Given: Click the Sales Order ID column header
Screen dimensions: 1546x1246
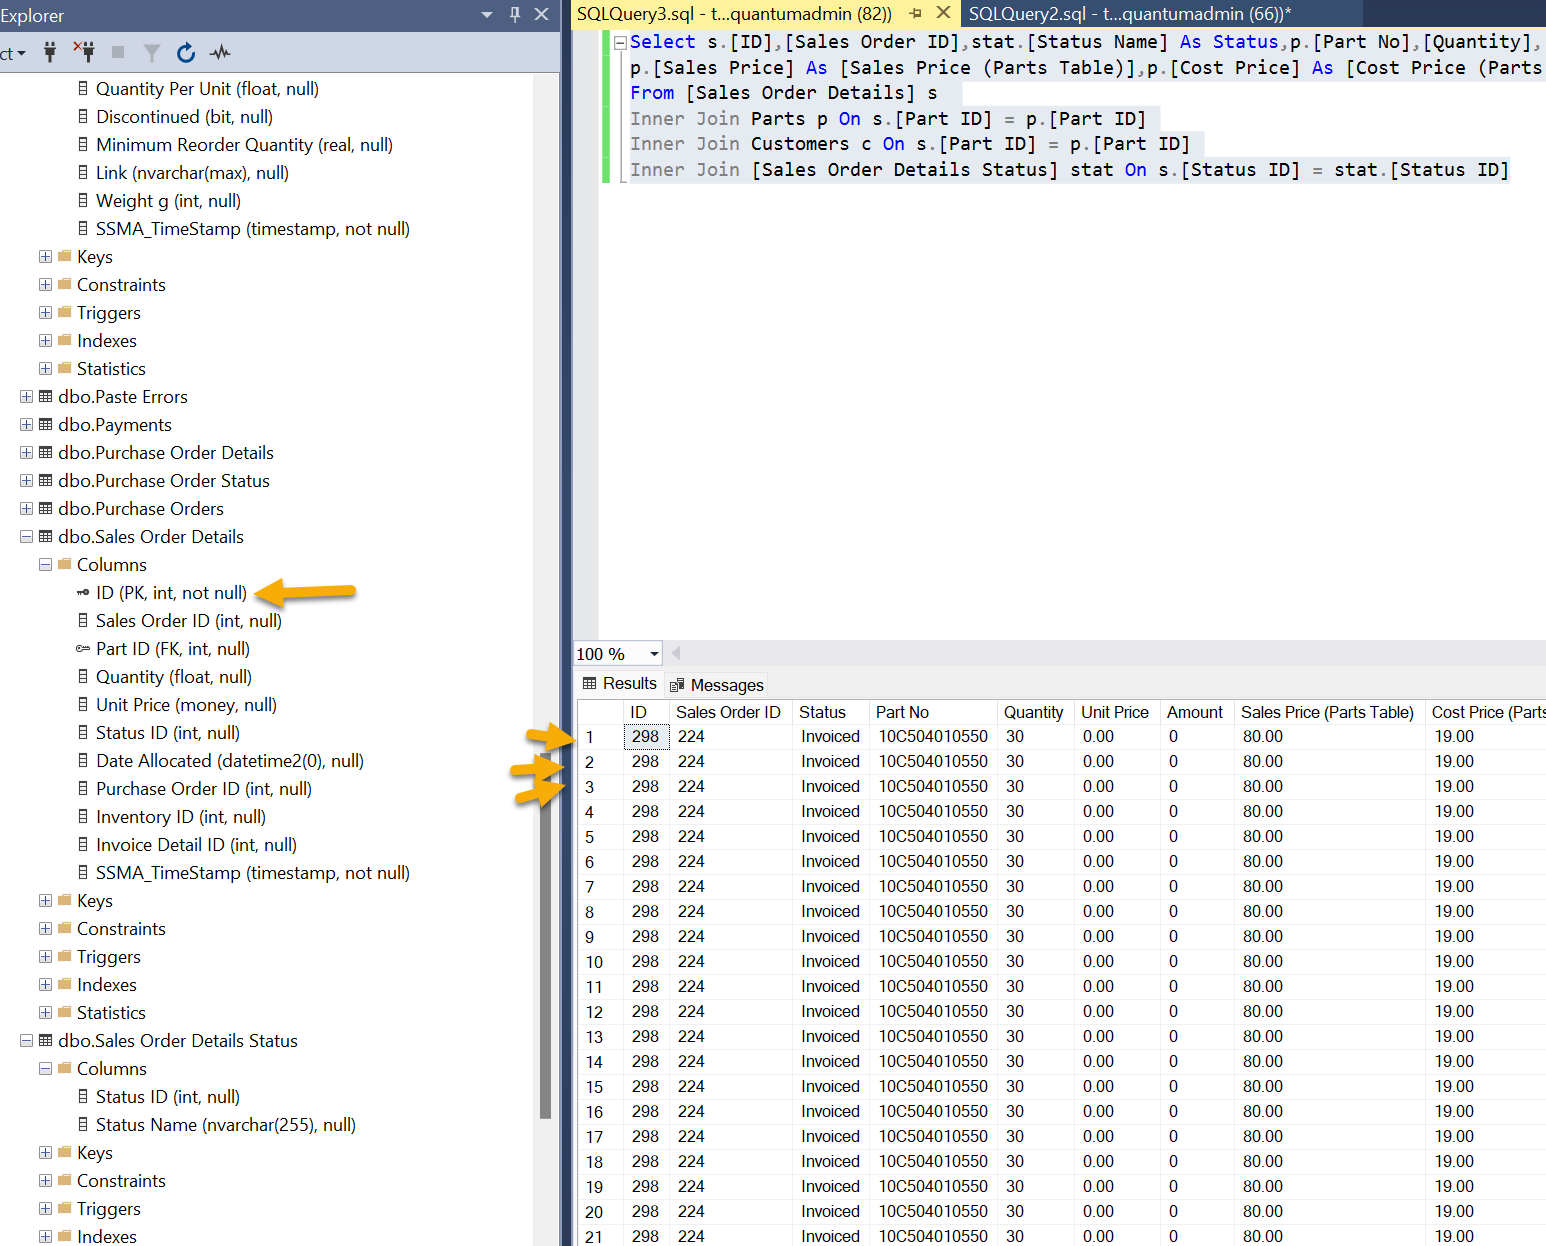Looking at the screenshot, I should [x=727, y=712].
